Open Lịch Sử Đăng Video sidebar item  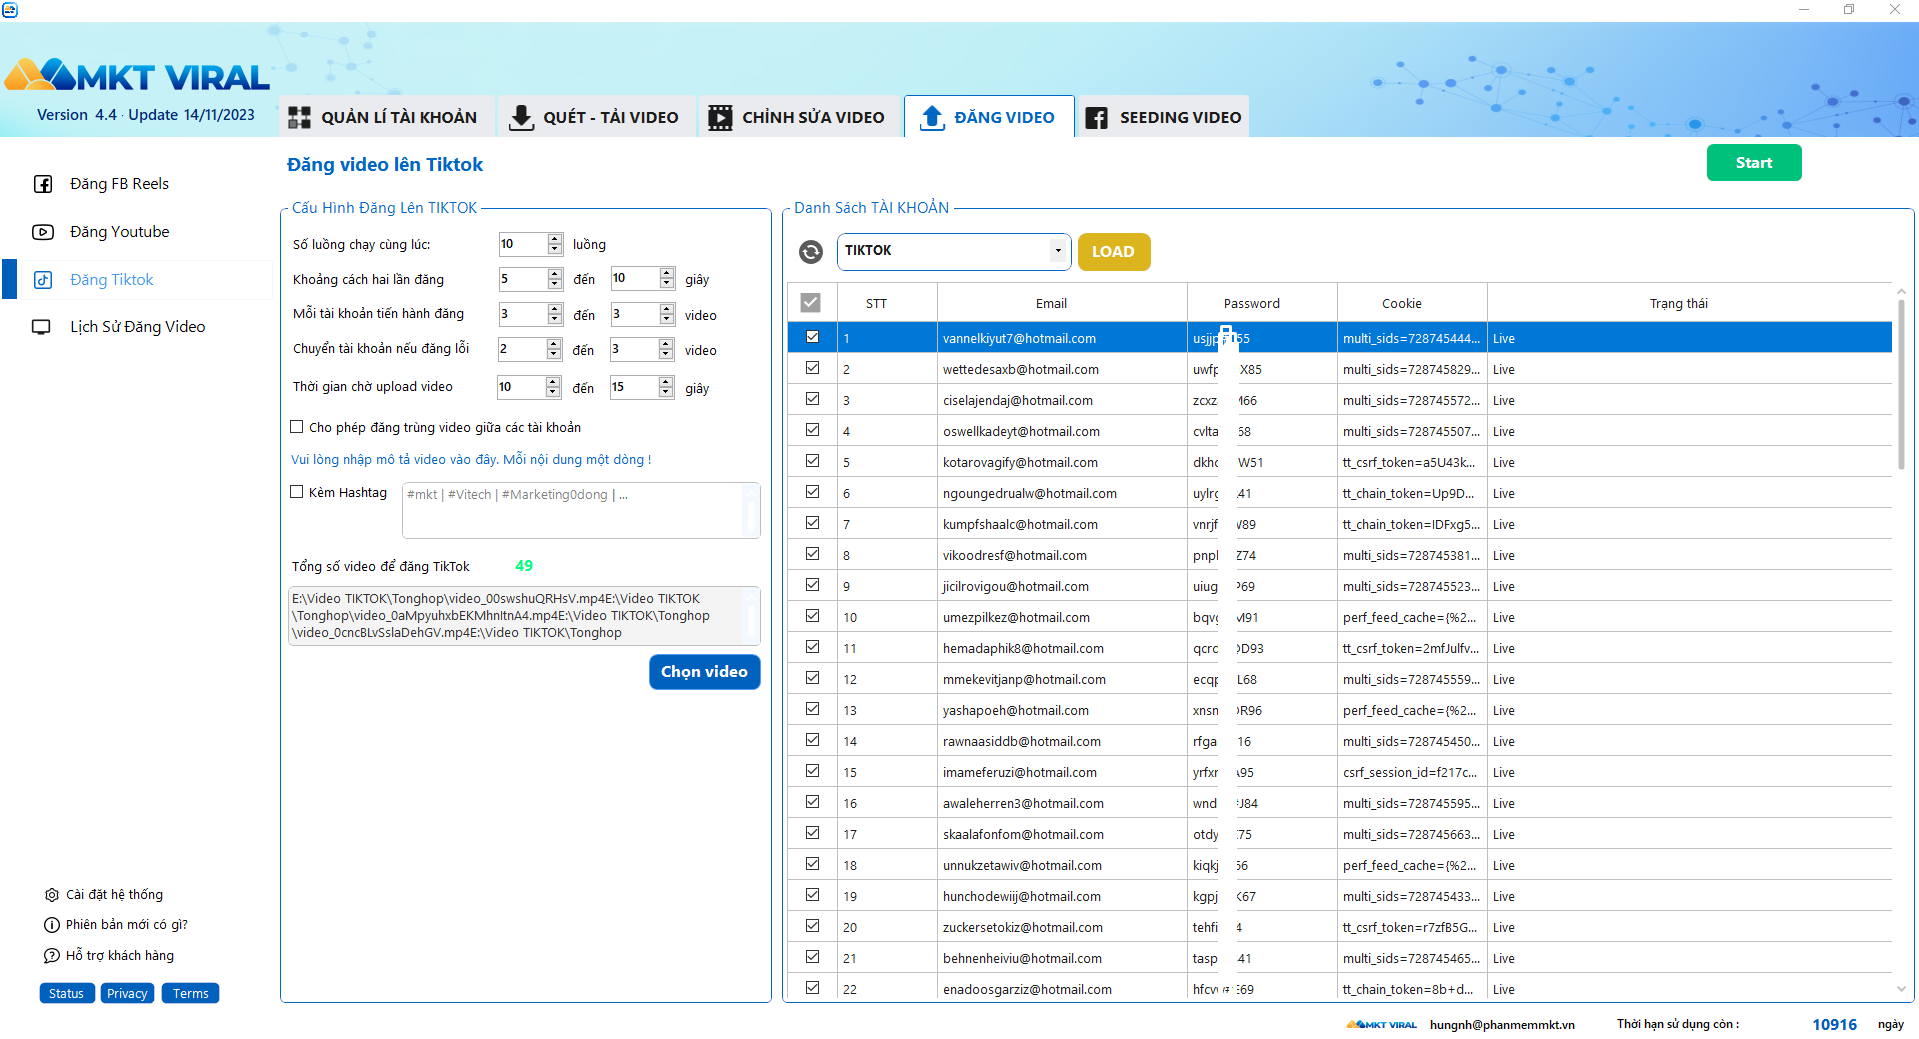138,327
